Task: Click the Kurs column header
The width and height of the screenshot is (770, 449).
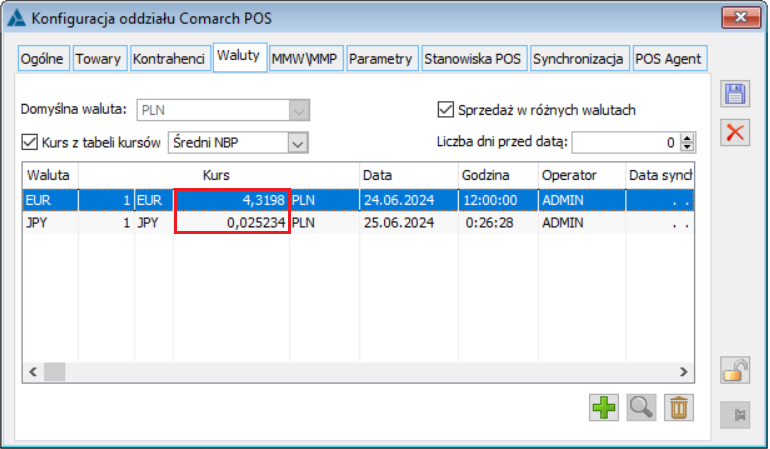Action: pos(217,175)
